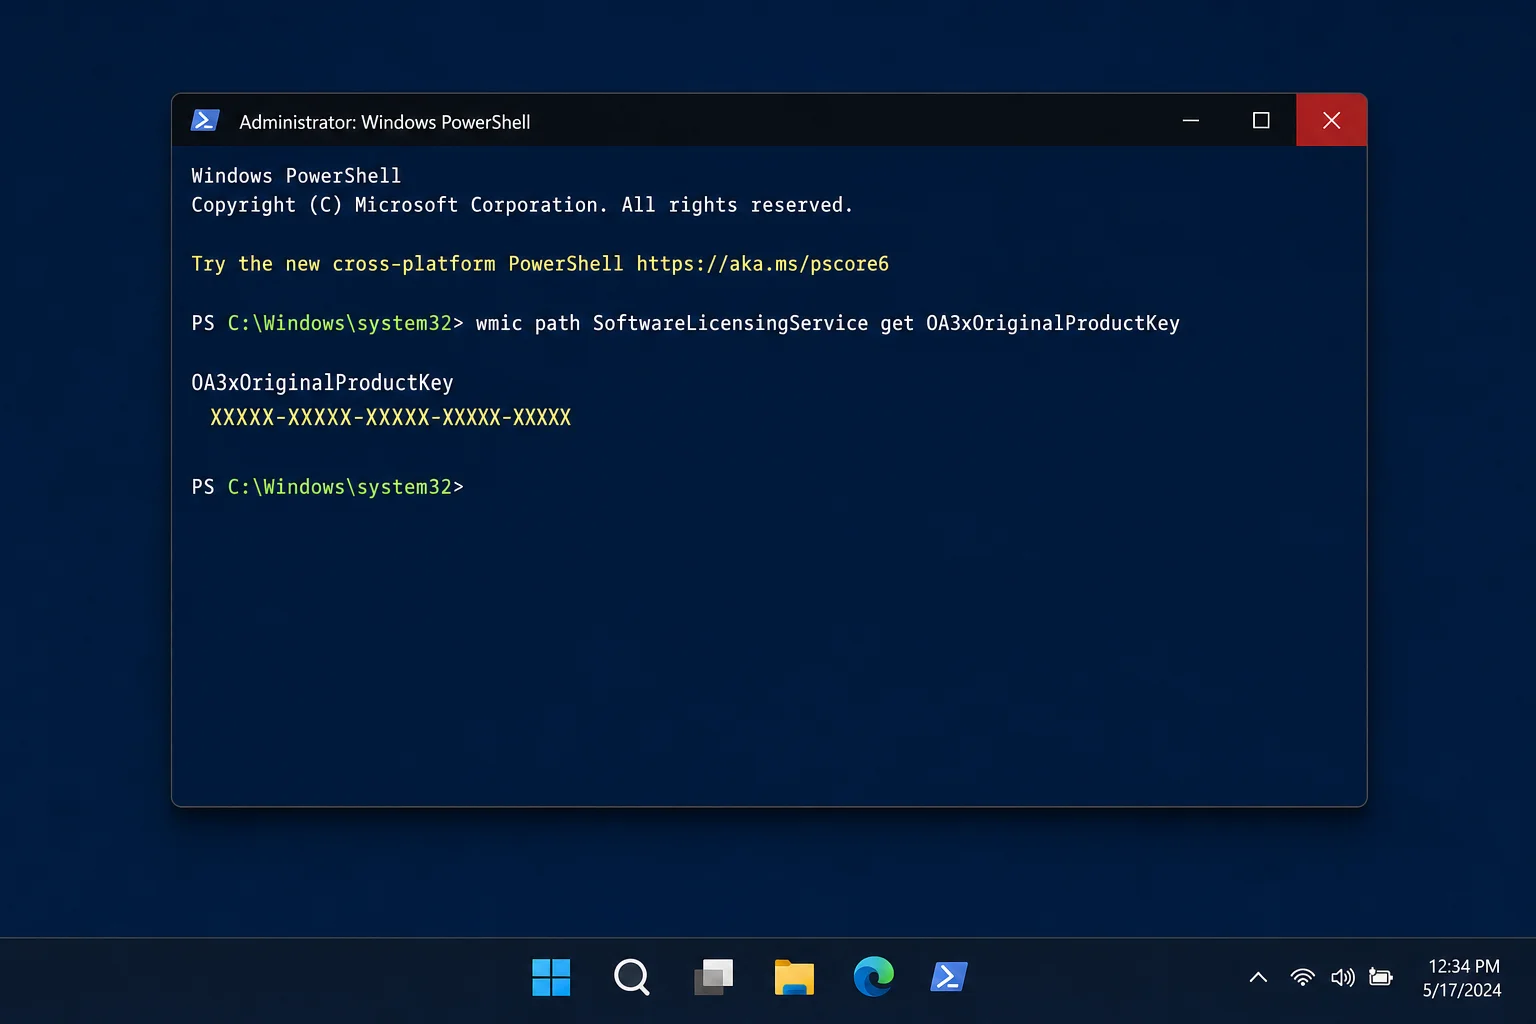Click the wmic path SoftwareLicensingService command text
Image resolution: width=1536 pixels, height=1024 pixels.
point(828,323)
